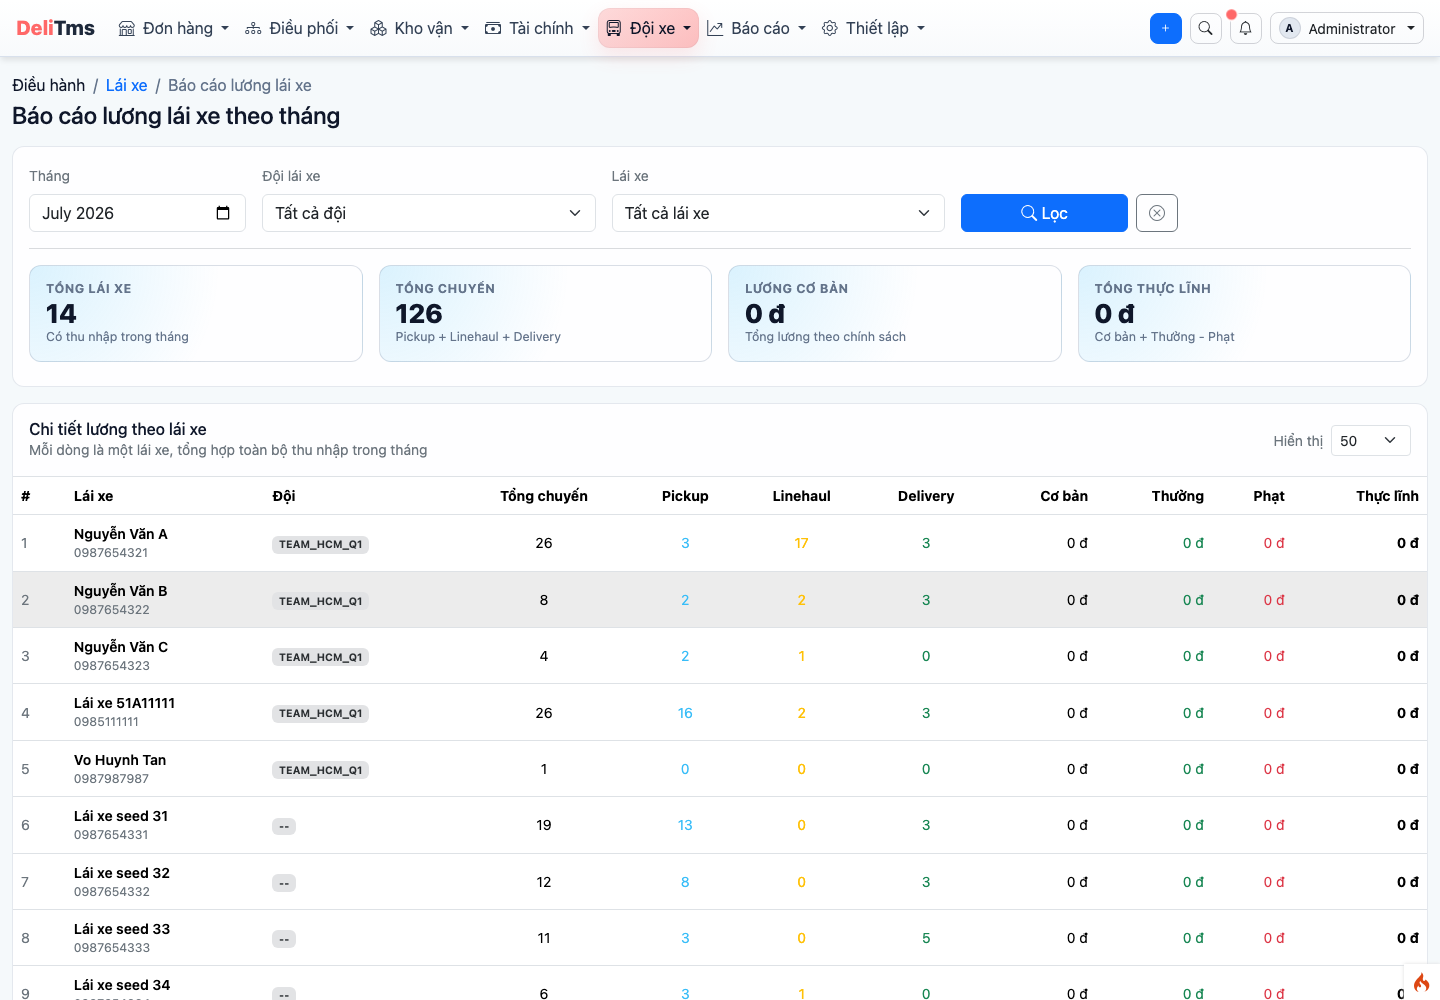Open the Kho vận menu
Viewport: 1440px width, 1000px height.
click(x=419, y=28)
